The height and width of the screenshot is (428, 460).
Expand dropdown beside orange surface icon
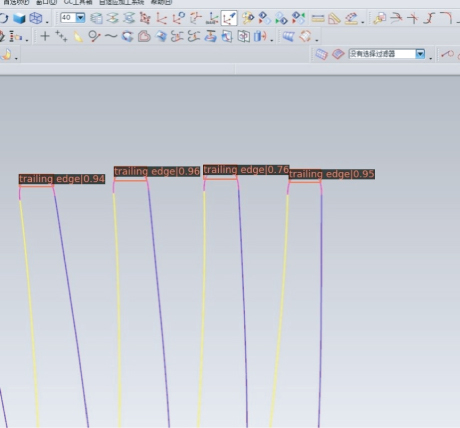tap(317, 40)
